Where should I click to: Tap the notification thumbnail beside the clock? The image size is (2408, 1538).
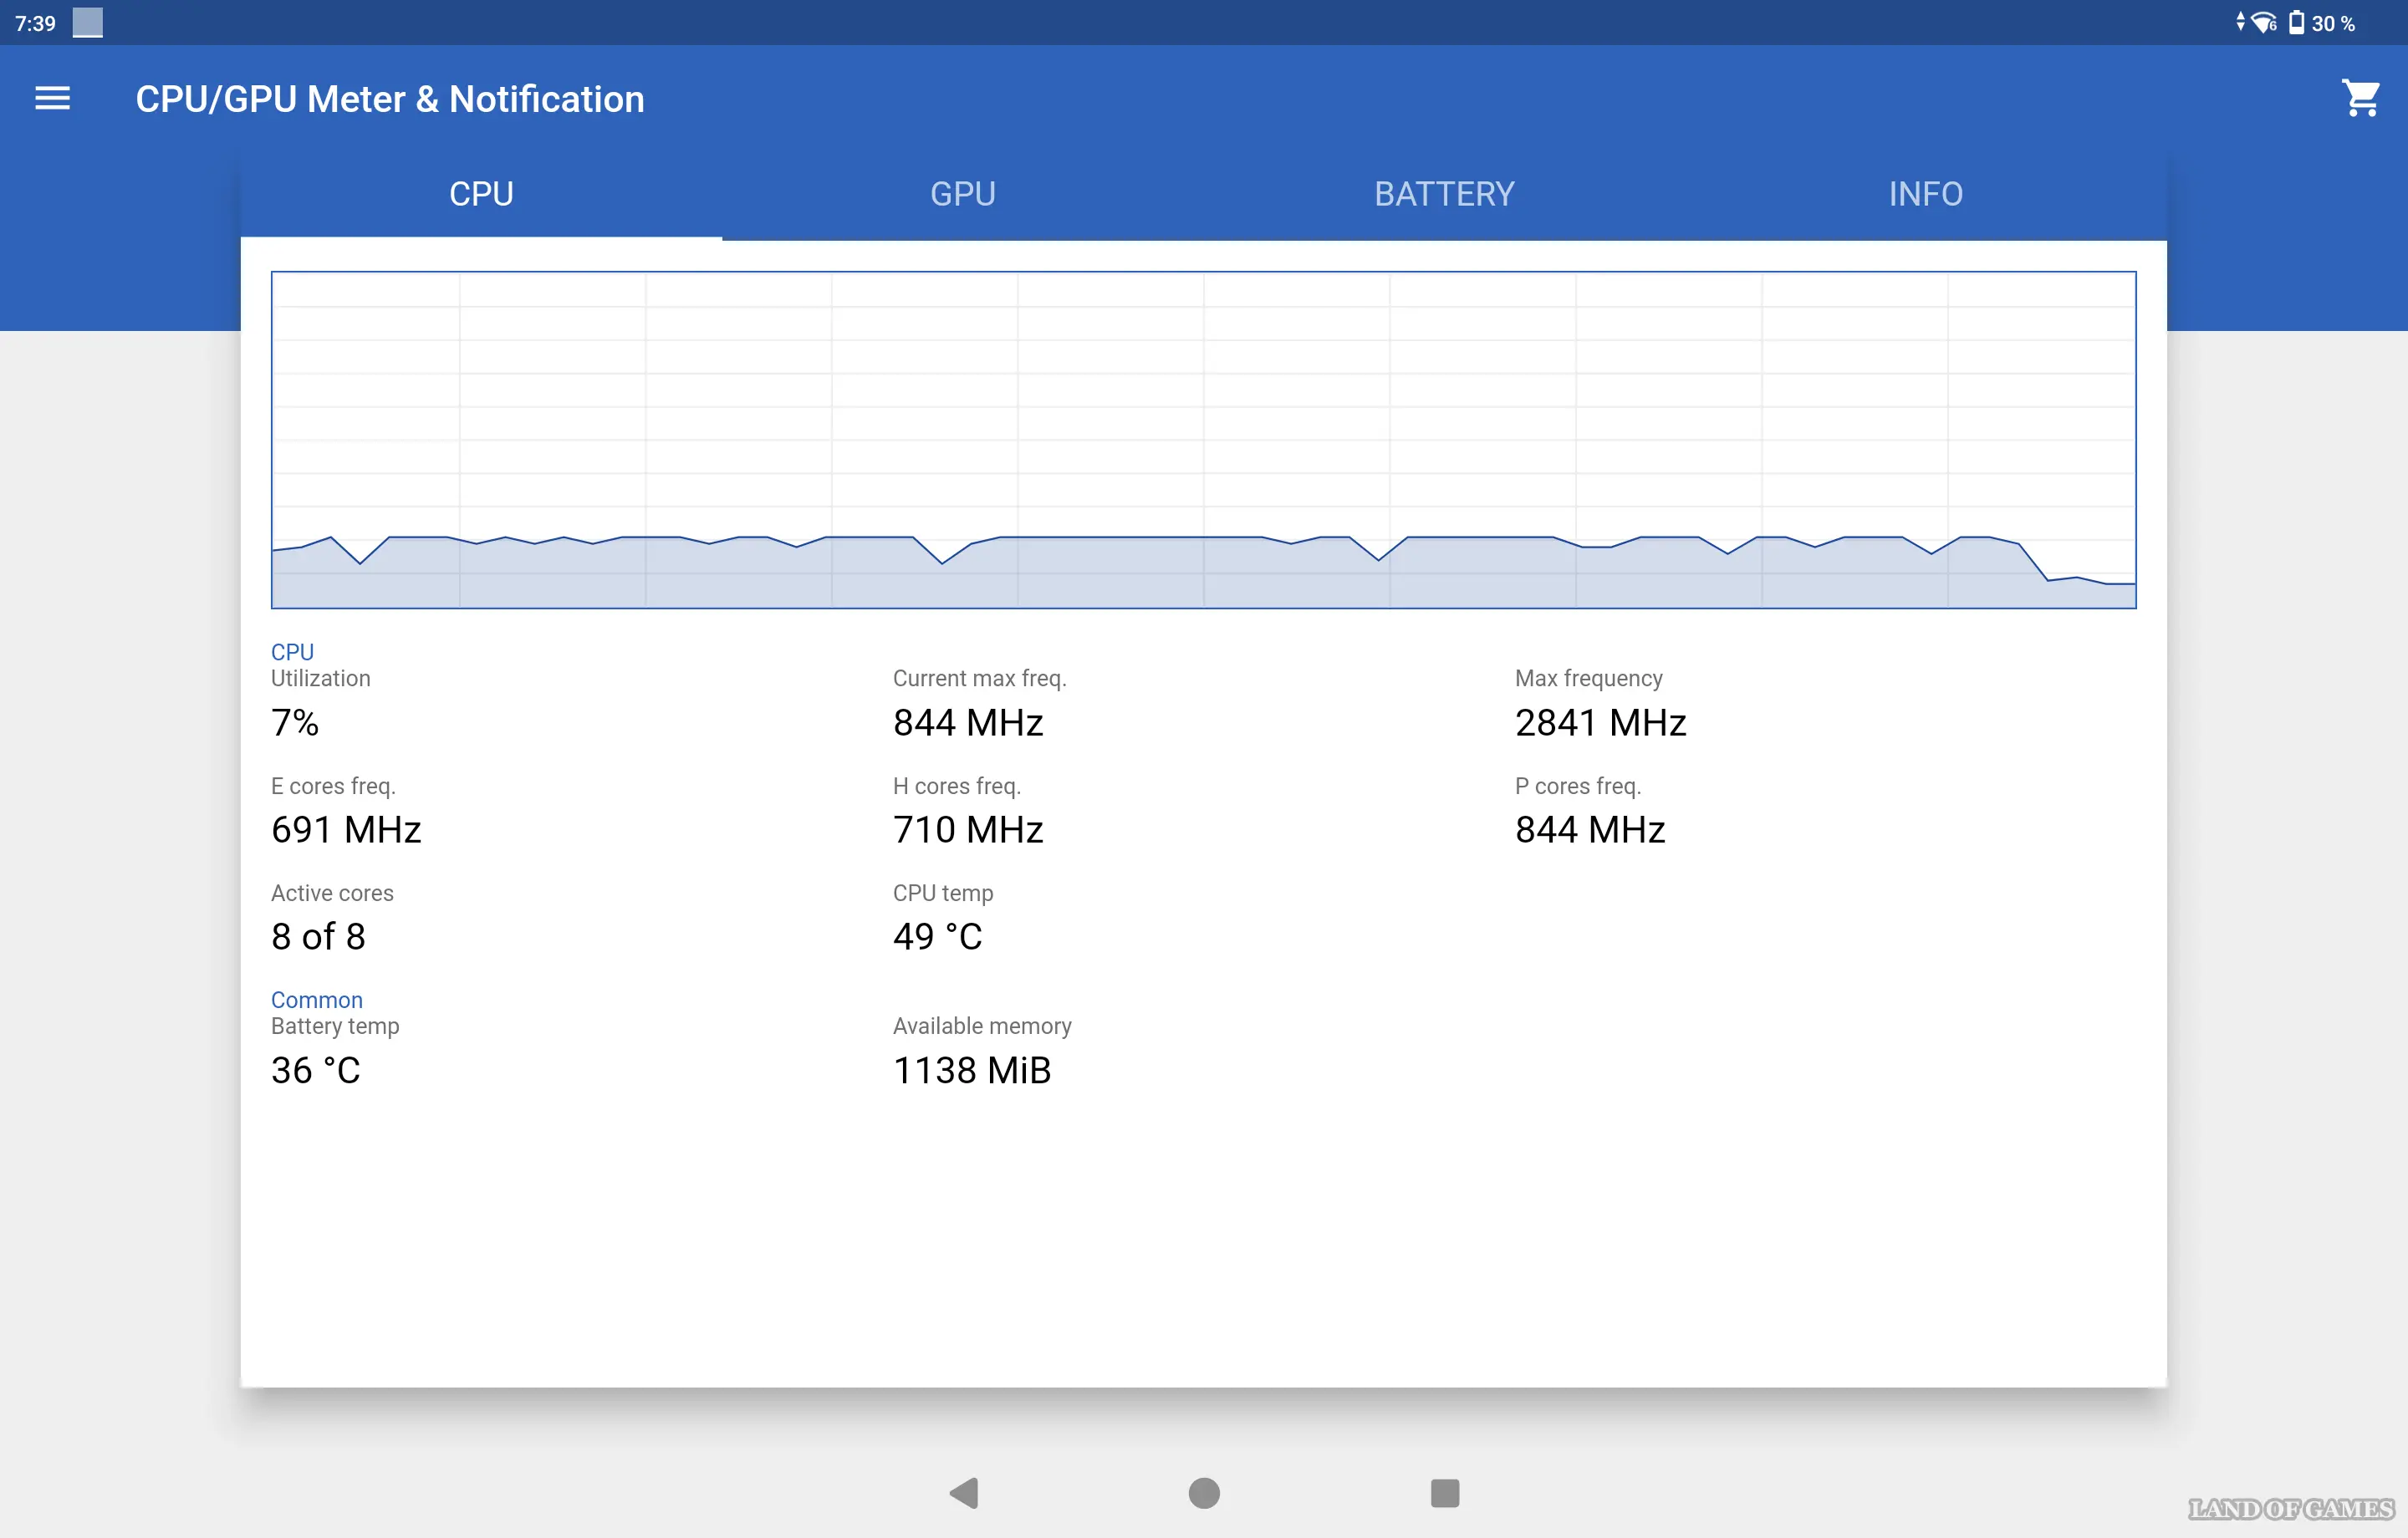click(88, 22)
